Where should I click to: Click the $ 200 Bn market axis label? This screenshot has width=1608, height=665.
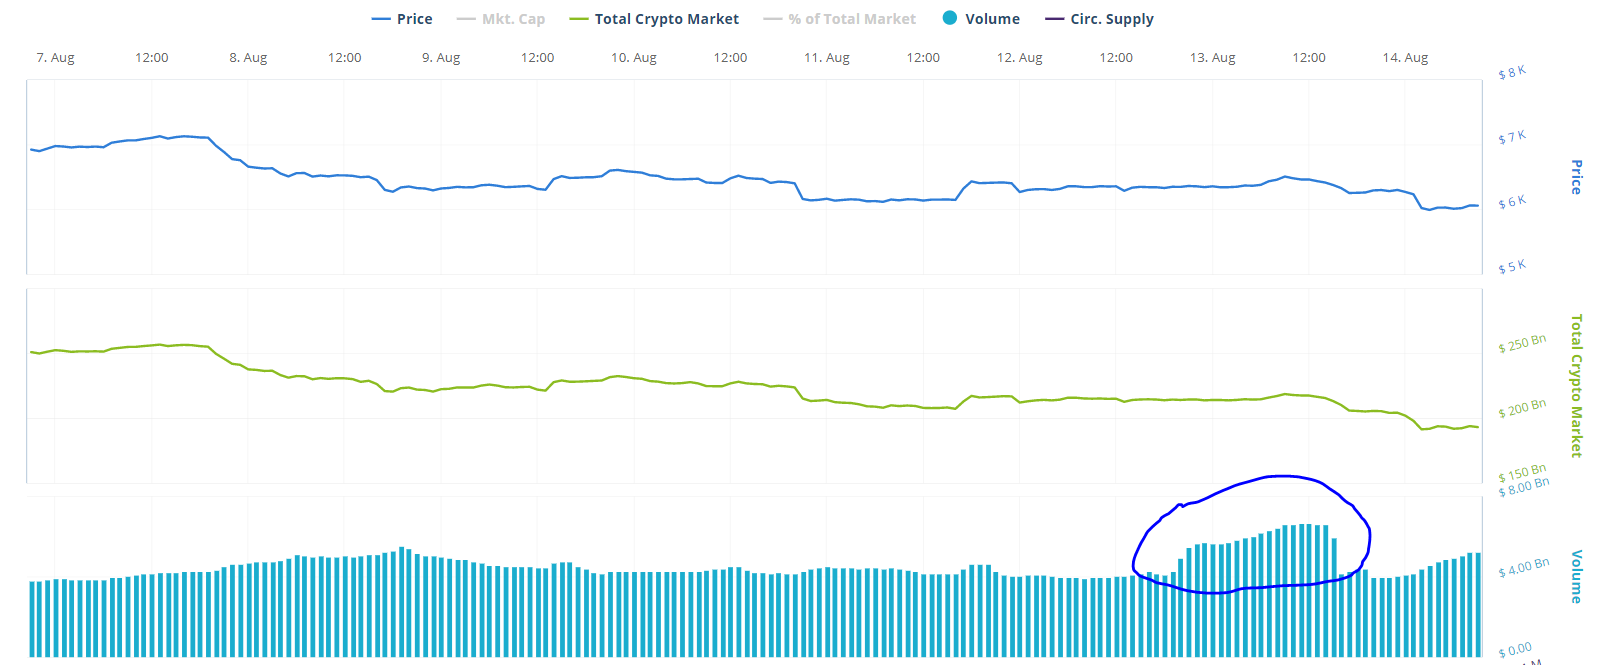click(1522, 409)
